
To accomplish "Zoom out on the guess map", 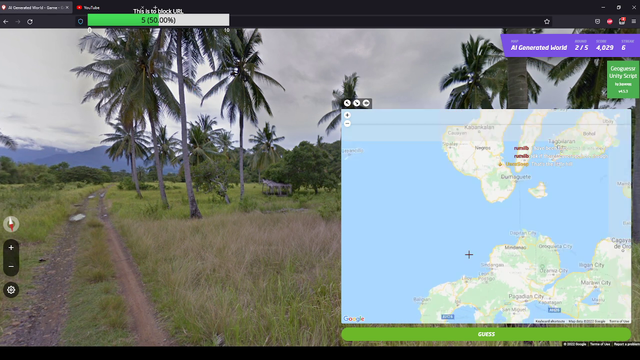I will 347,124.
